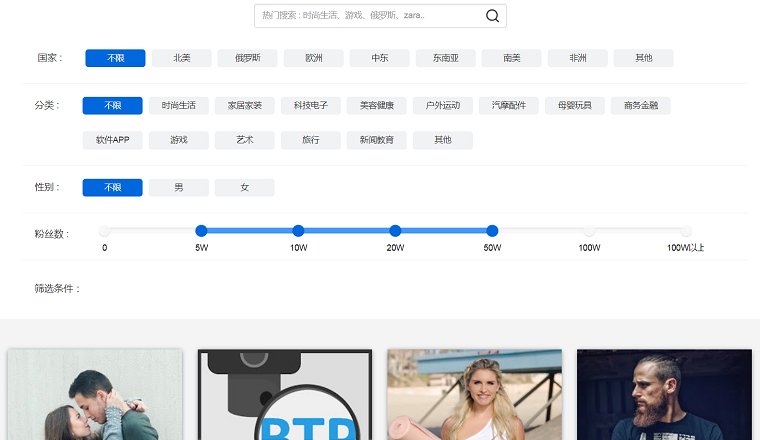Select country filter 不限
Screen dimensions: 760x440
(115, 58)
